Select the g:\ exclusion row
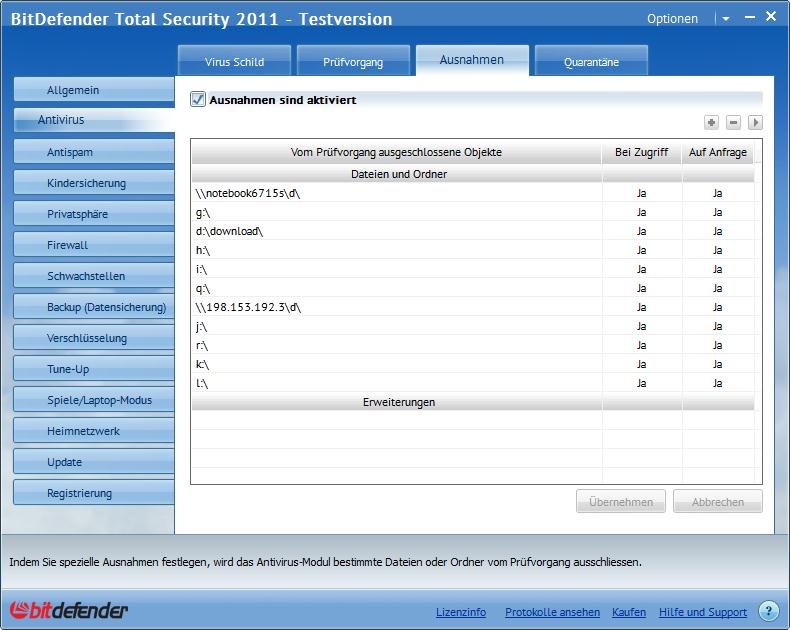The image size is (790, 630). [473, 212]
